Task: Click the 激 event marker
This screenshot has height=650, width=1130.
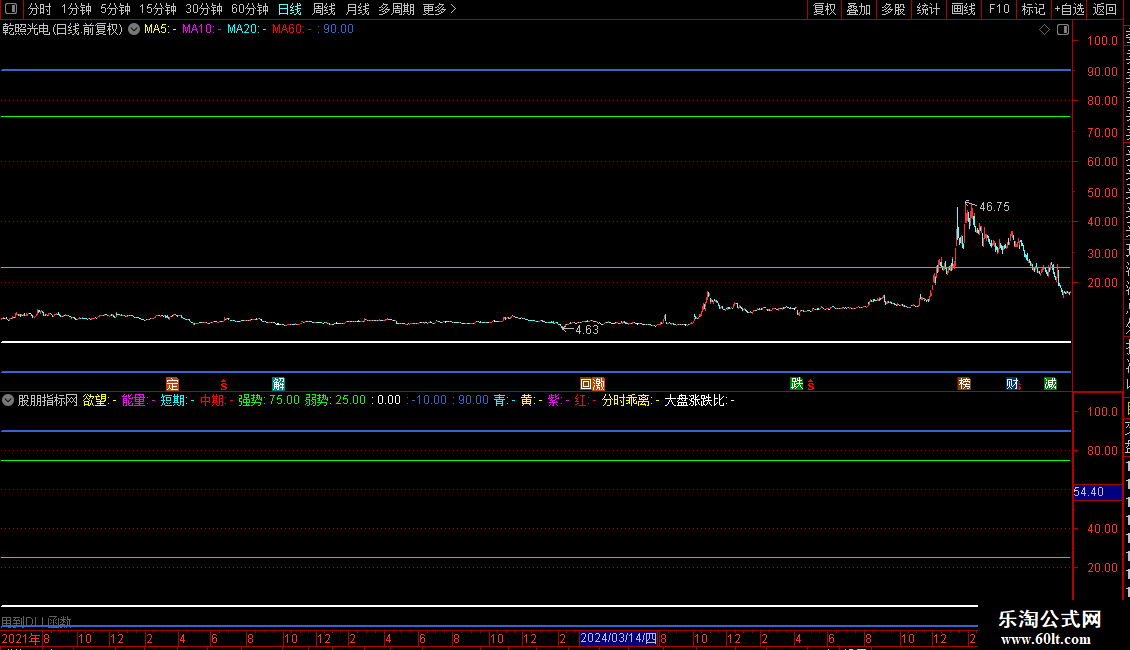Action: (x=599, y=384)
